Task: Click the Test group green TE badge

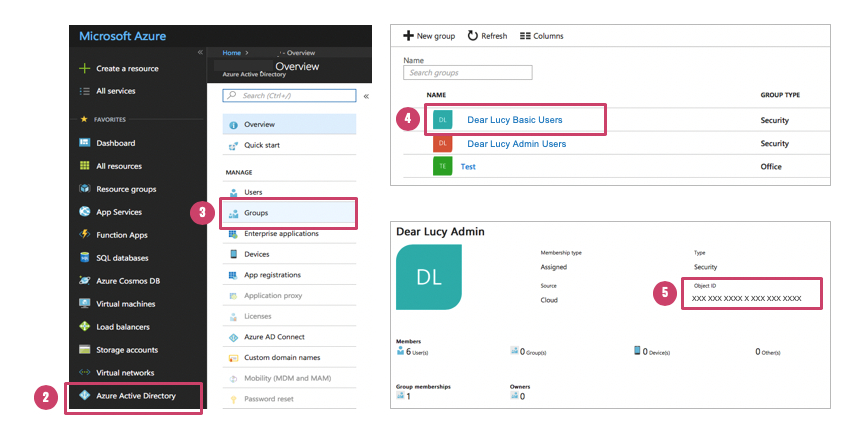Action: coord(443,167)
